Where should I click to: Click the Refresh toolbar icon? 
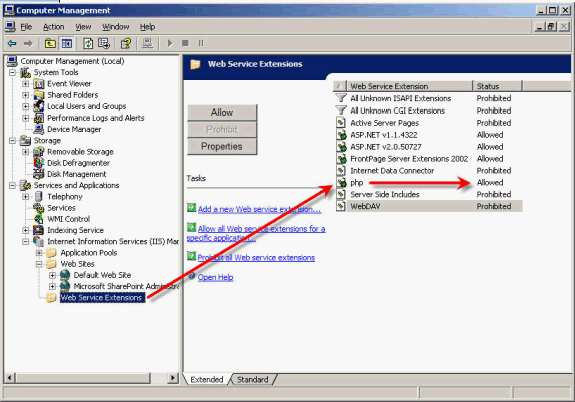(x=88, y=44)
